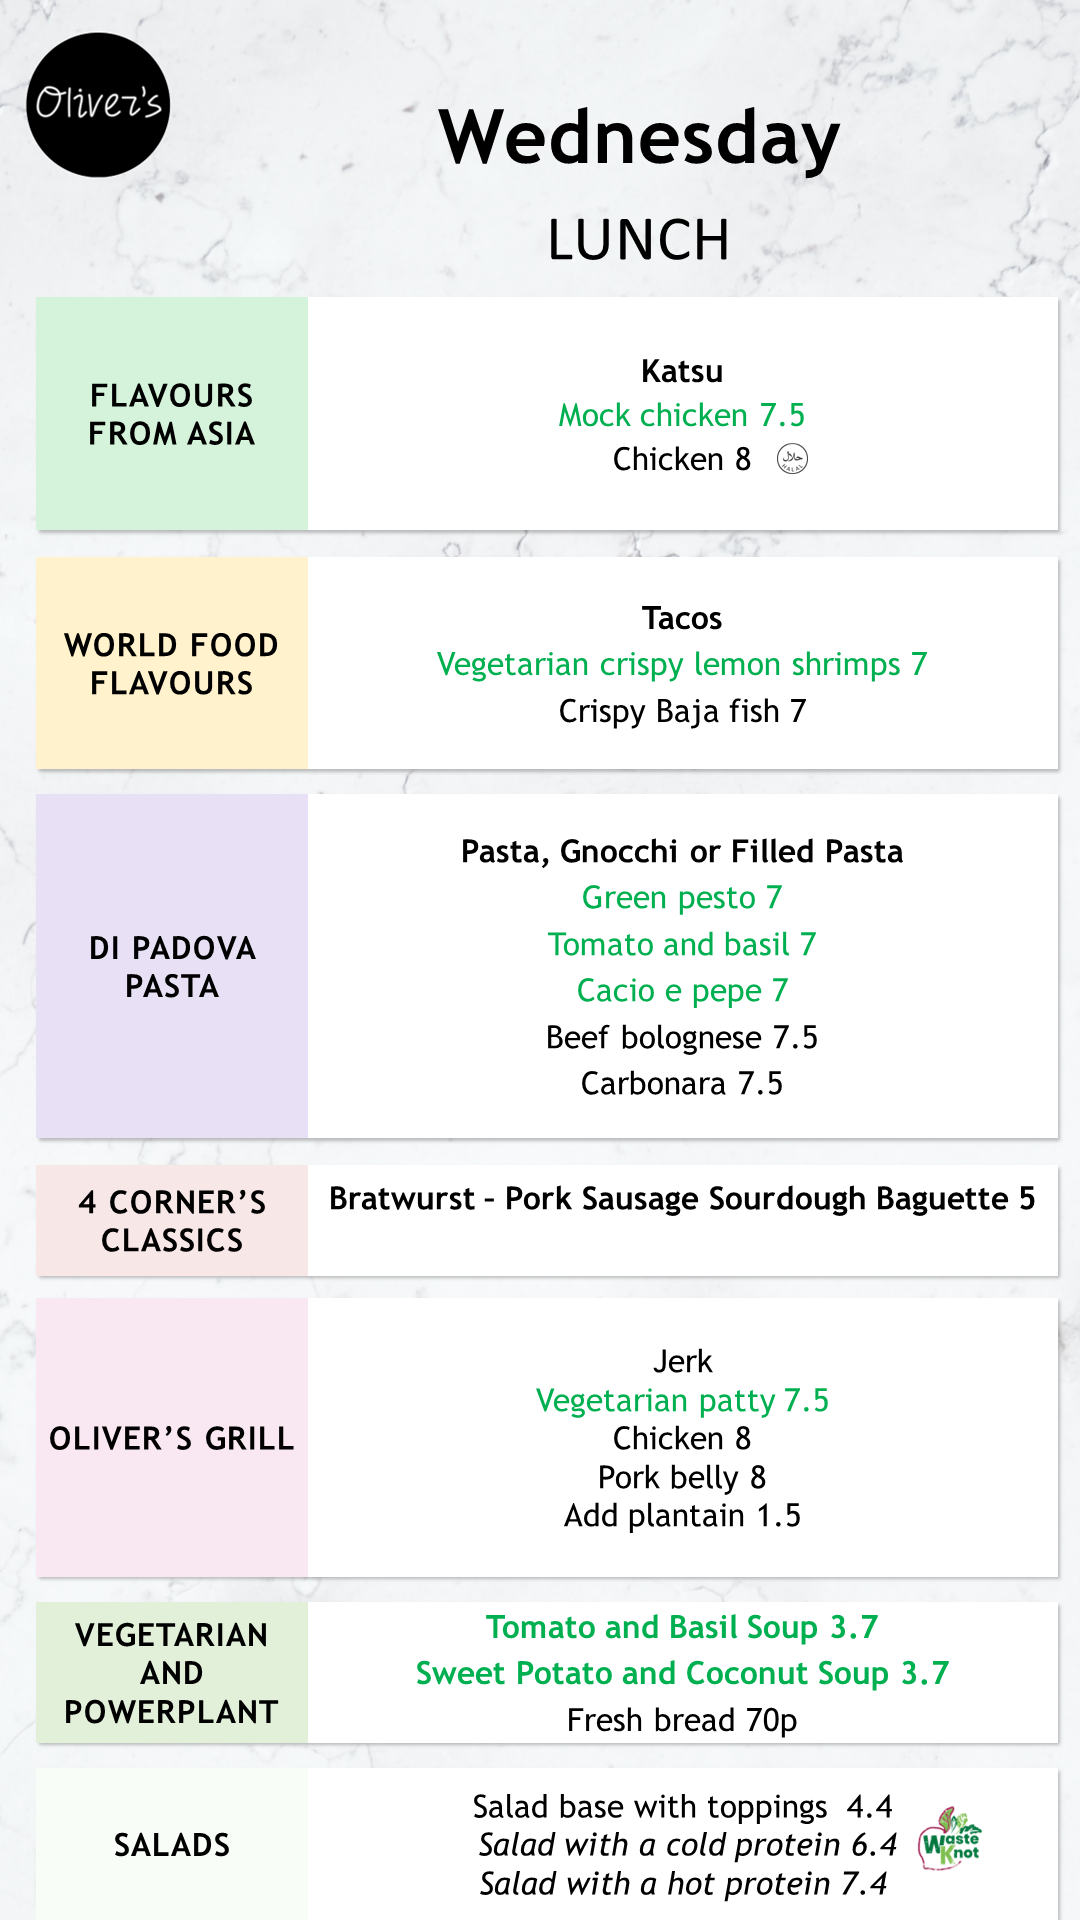The height and width of the screenshot is (1920, 1080).
Task: Click the Oliver's round logo
Action: [98, 105]
